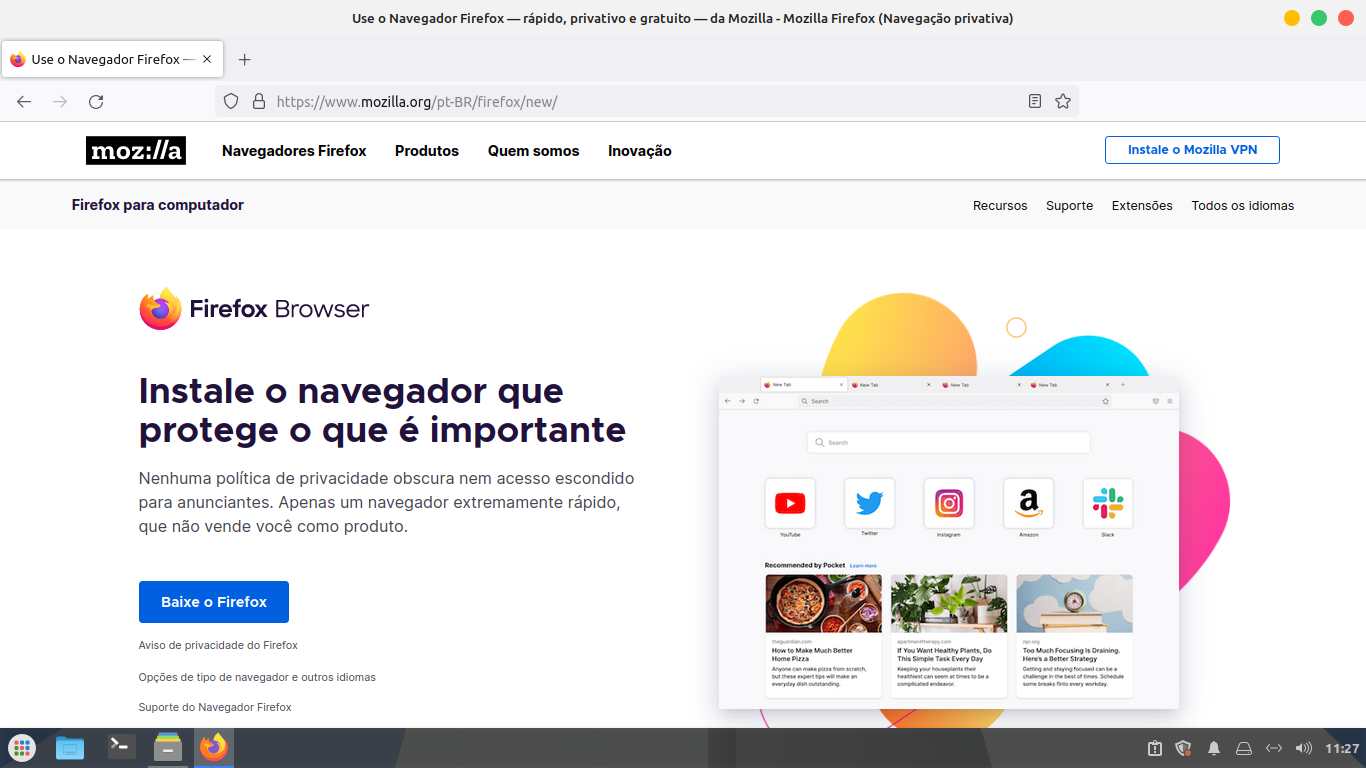
Task: Click the Firefox Browser logo
Action: pos(254,309)
